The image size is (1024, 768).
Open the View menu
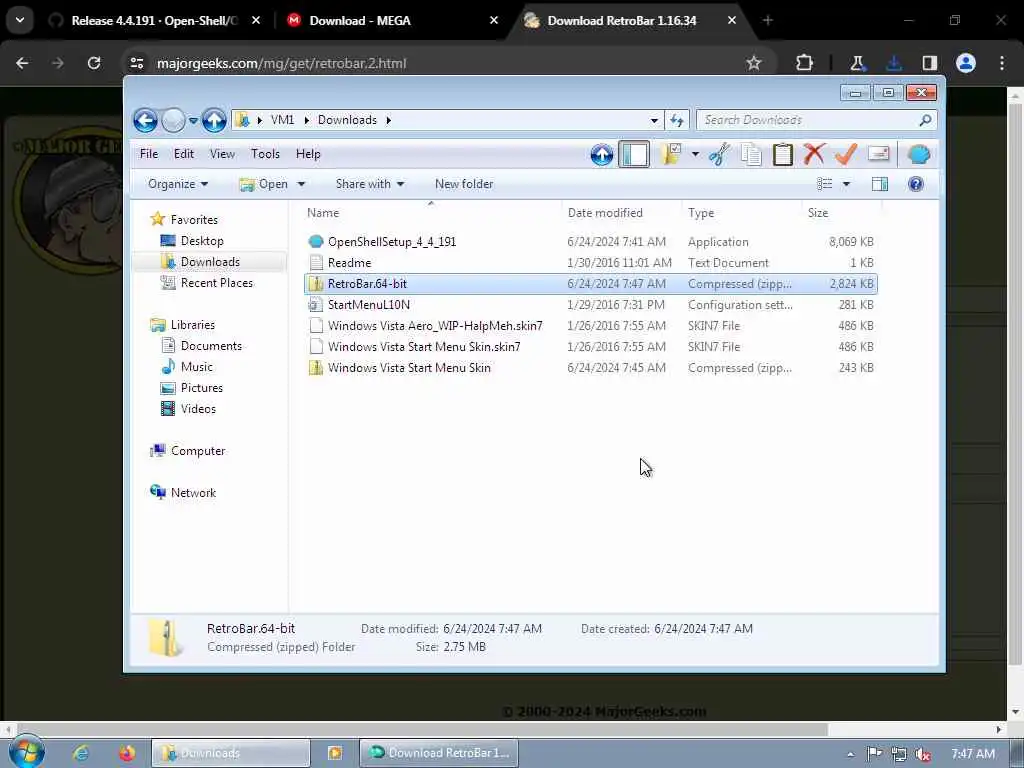(x=222, y=154)
